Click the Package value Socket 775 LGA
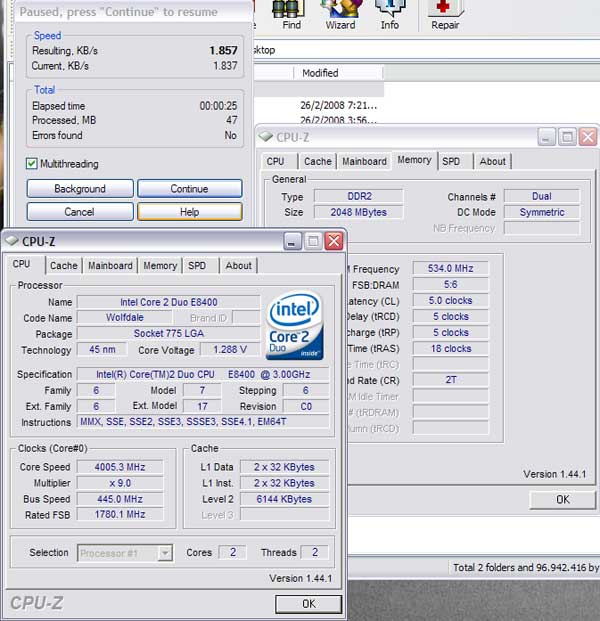Viewport: 600px width, 621px height. click(169, 333)
